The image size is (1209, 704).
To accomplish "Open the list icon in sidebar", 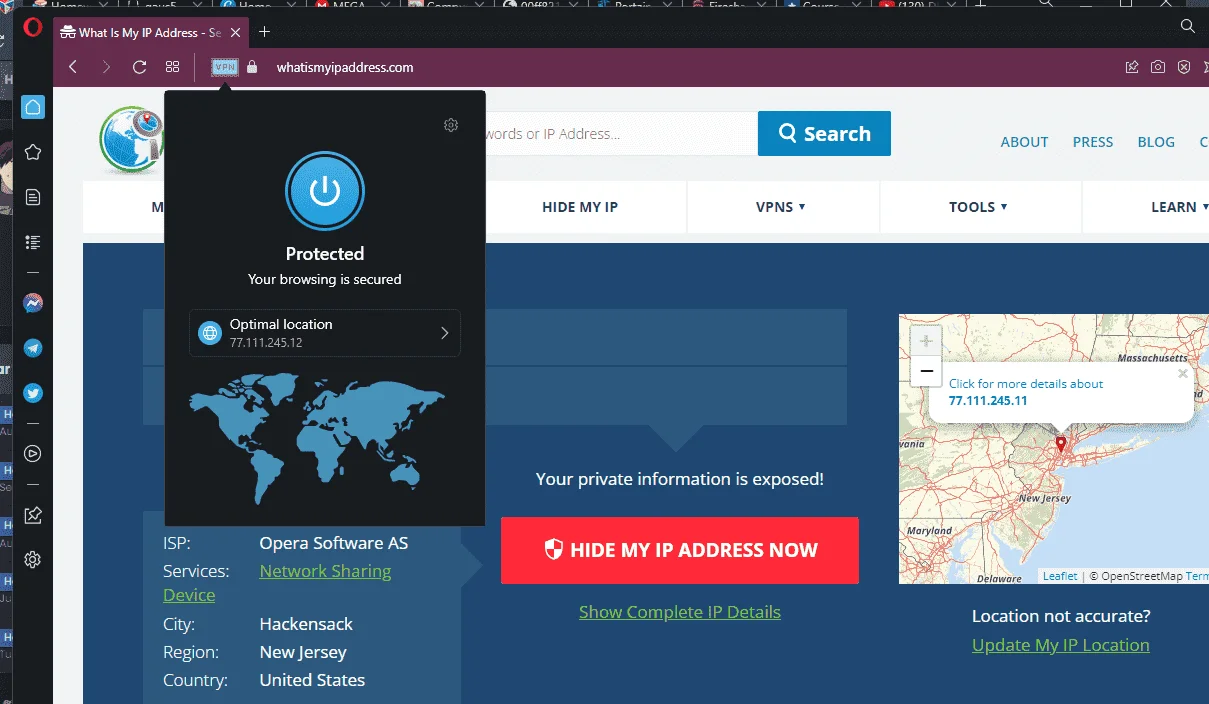I will [33, 242].
